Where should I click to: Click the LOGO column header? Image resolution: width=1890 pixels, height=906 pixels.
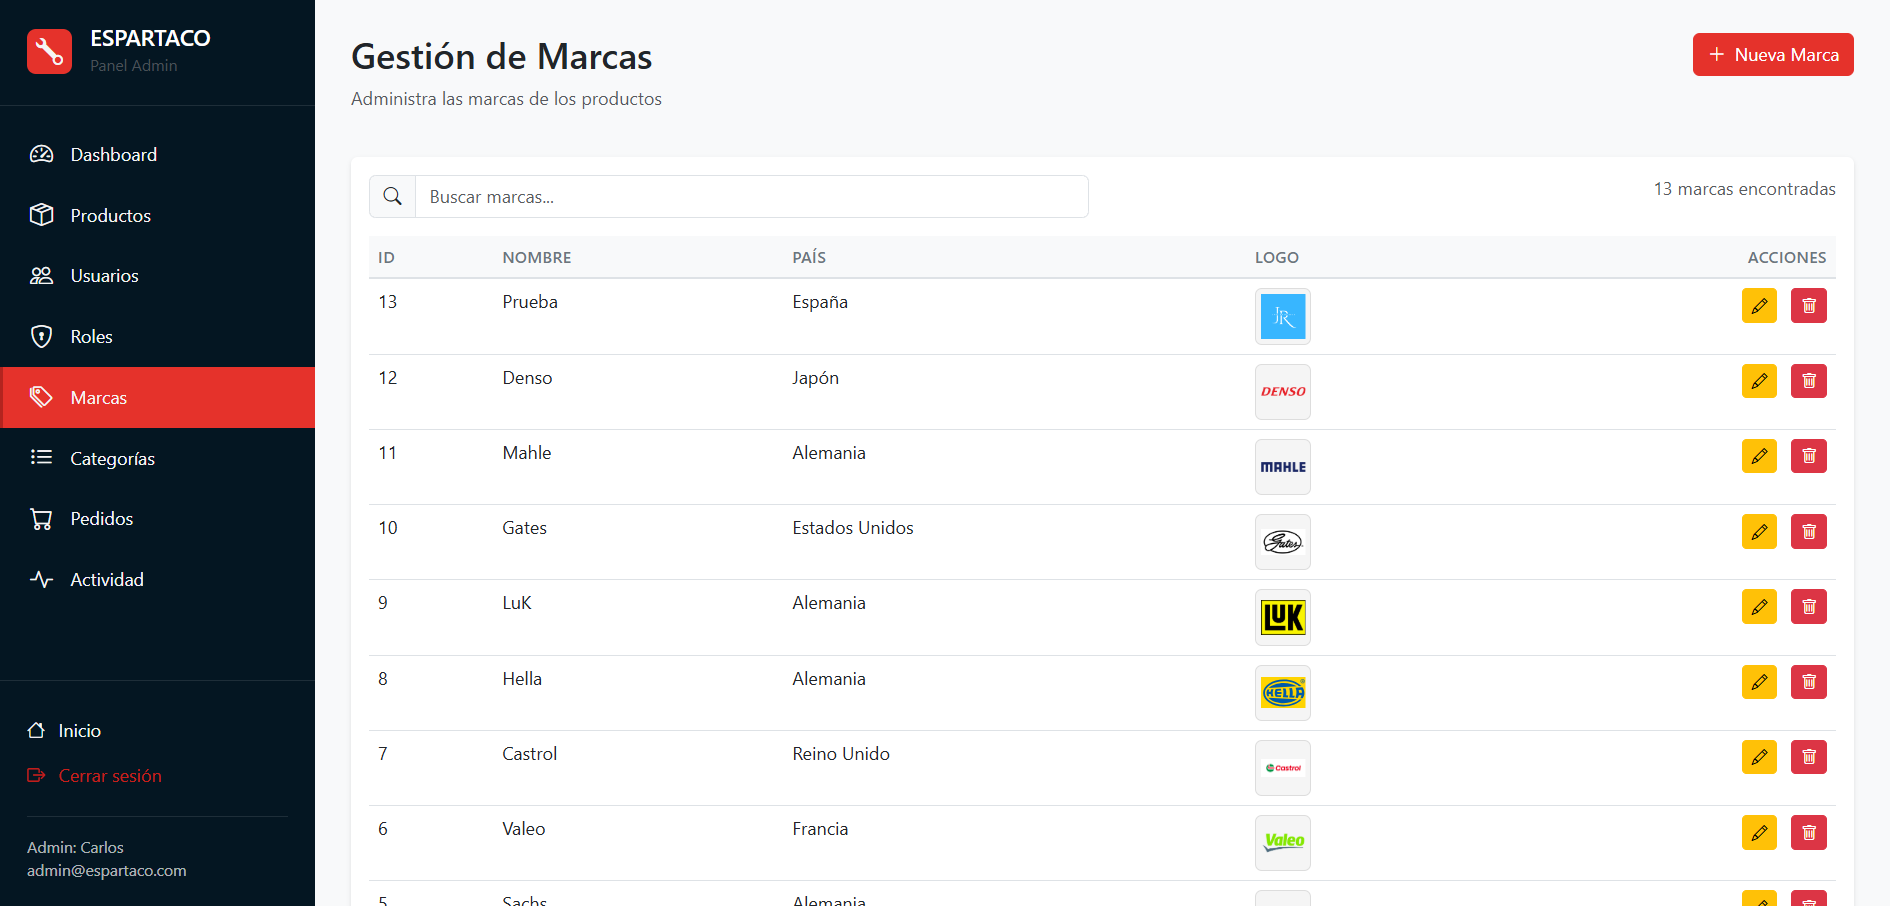pyautogui.click(x=1277, y=258)
